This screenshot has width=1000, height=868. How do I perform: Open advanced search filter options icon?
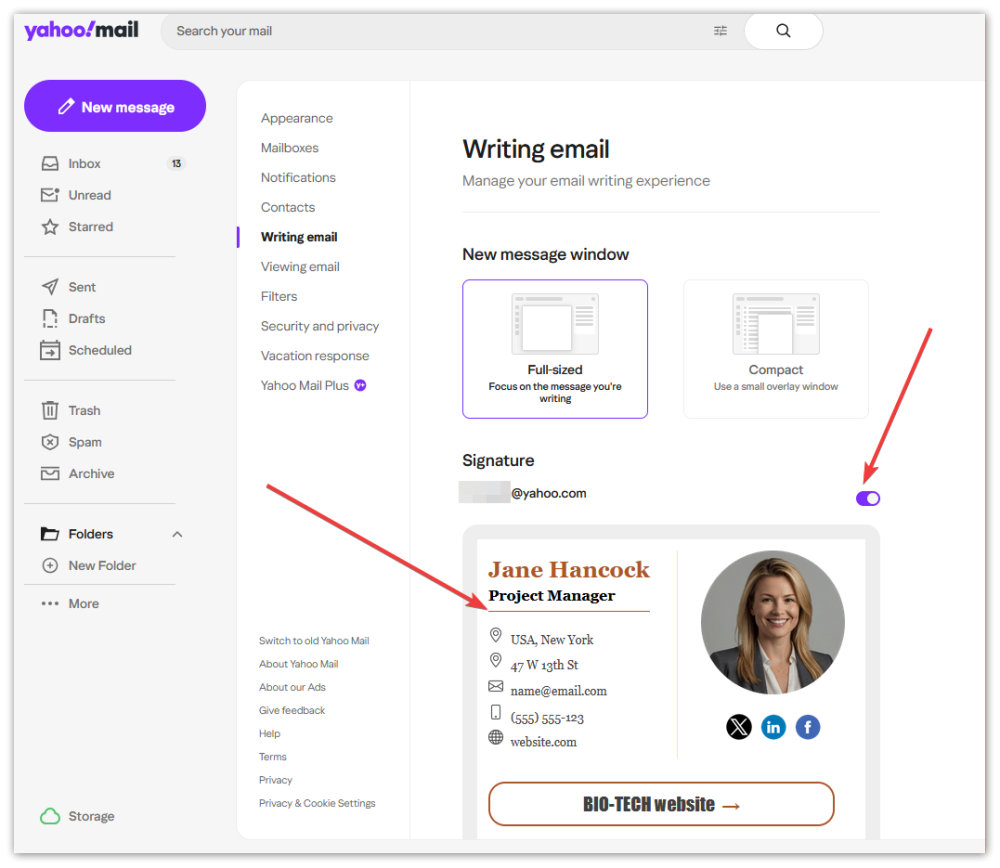click(720, 31)
